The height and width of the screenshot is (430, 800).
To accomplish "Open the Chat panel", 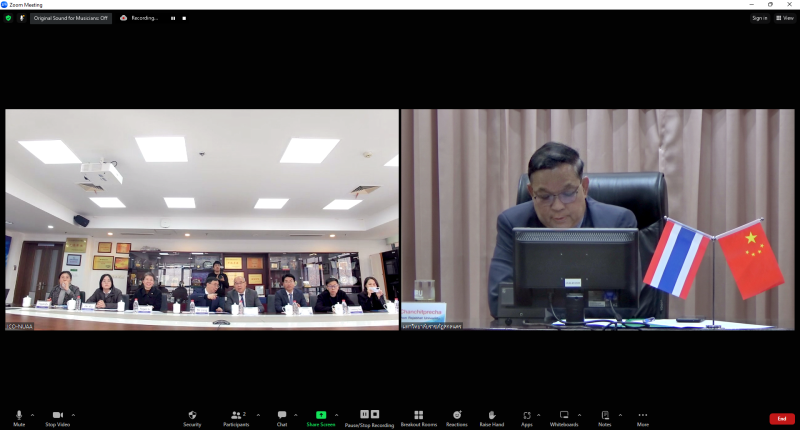I will (x=282, y=415).
